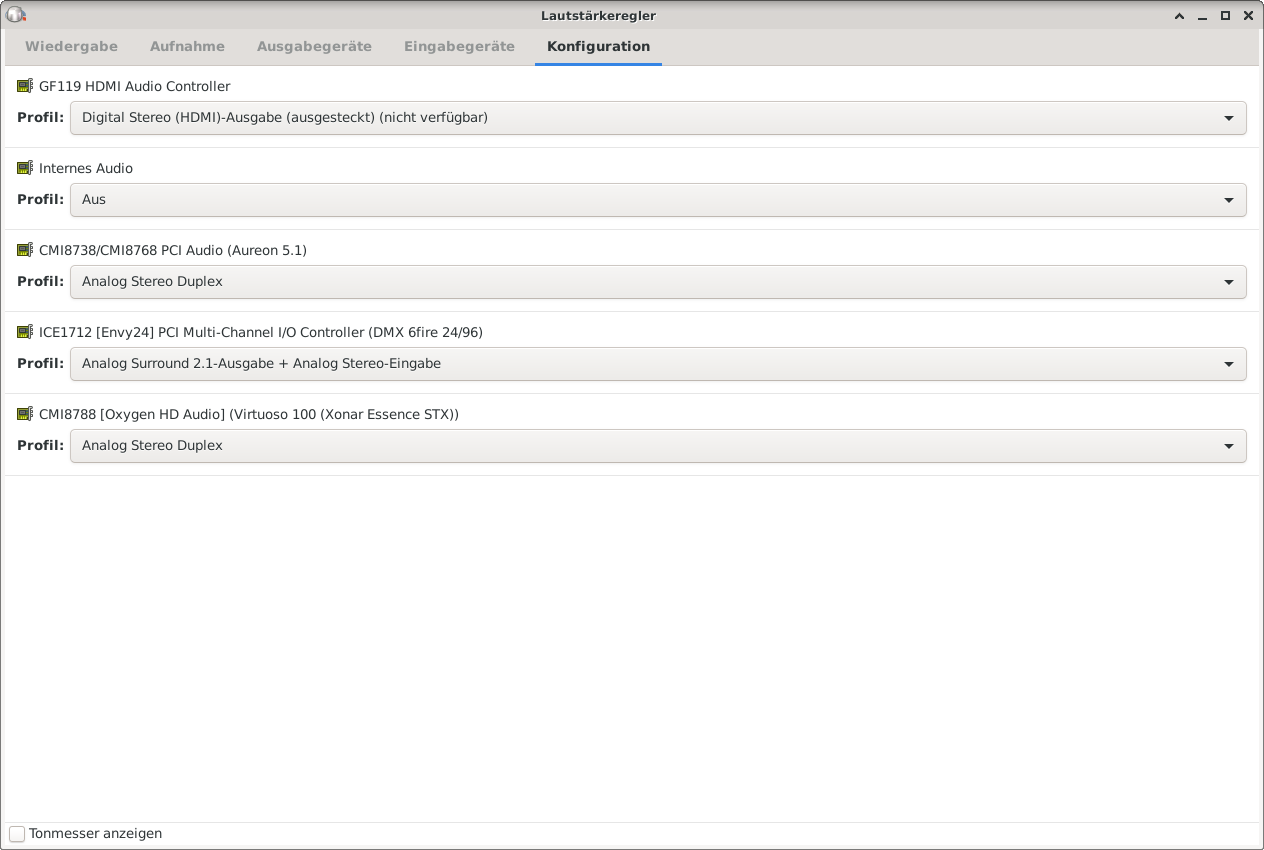This screenshot has height=850, width=1264.
Task: Expand the Aureon 5.1 profile dropdown
Action: [658, 282]
